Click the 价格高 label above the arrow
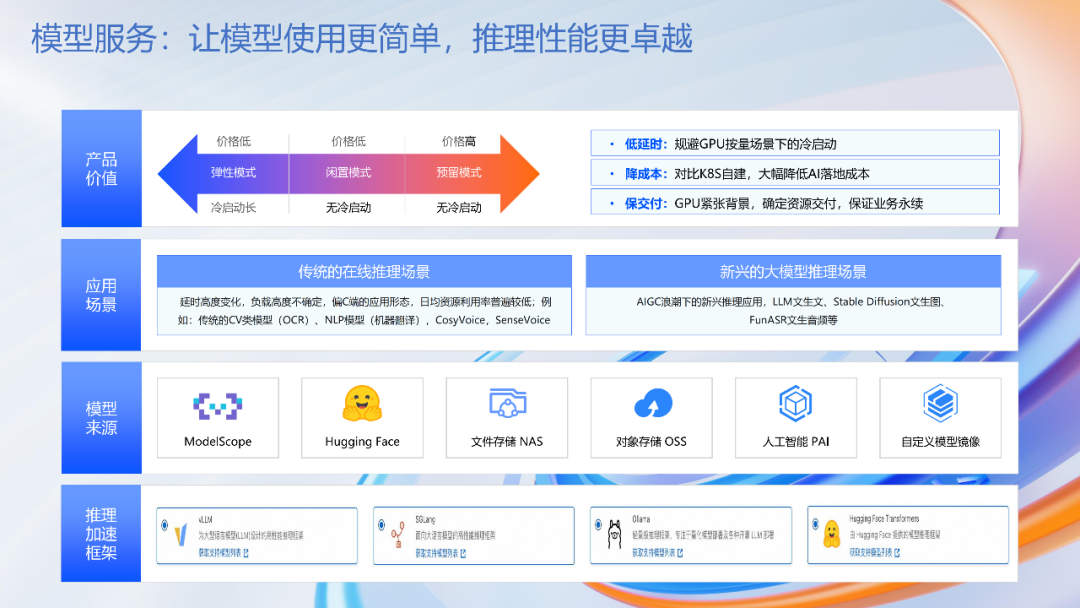Image resolution: width=1080 pixels, height=608 pixels. tap(459, 142)
